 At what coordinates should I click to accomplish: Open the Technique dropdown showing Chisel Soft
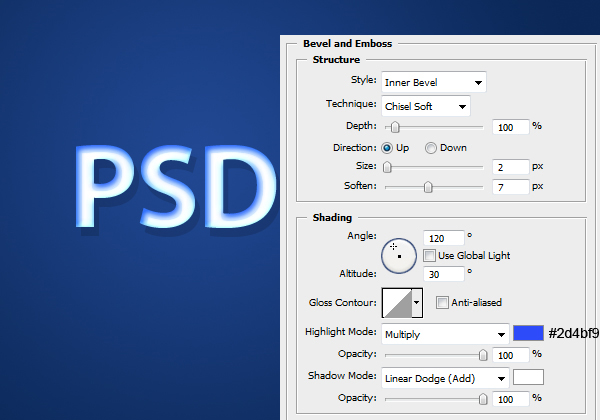click(x=426, y=106)
